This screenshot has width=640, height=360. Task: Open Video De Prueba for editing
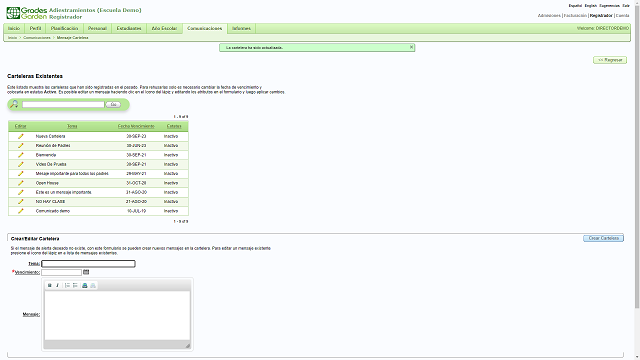(x=21, y=164)
